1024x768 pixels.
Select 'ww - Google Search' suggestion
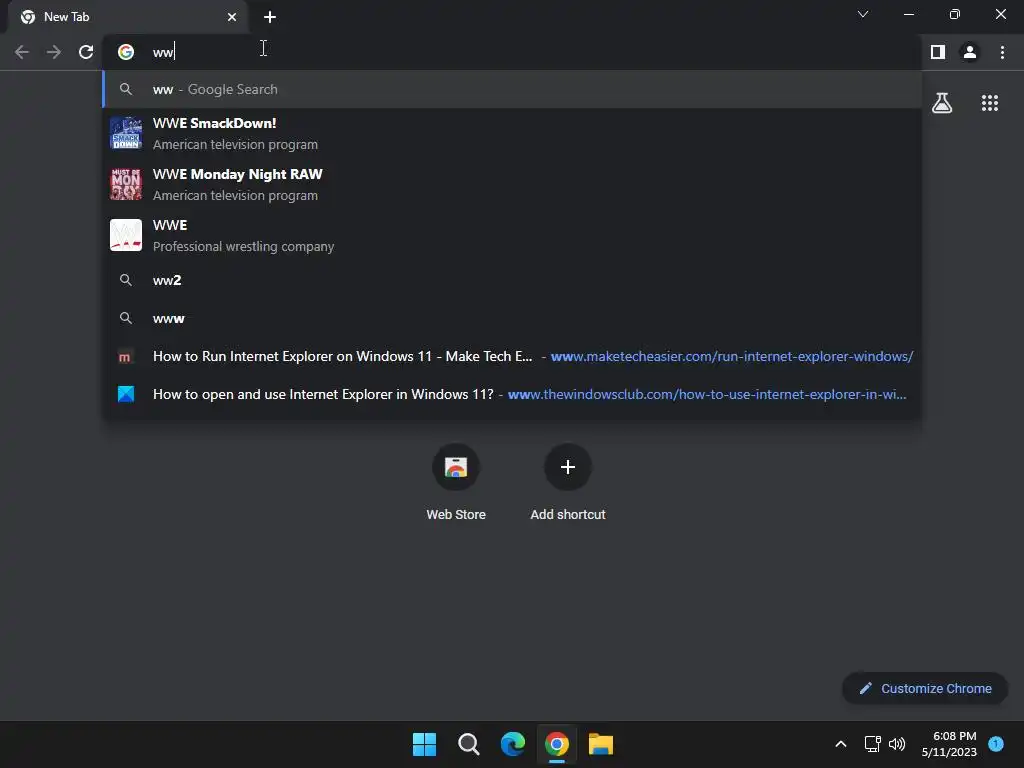512,89
